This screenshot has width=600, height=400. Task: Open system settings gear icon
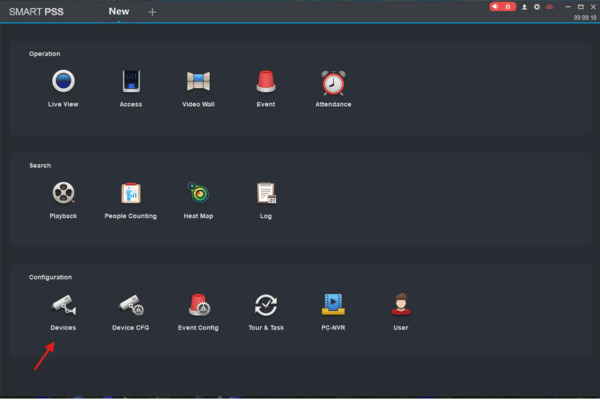pos(537,7)
